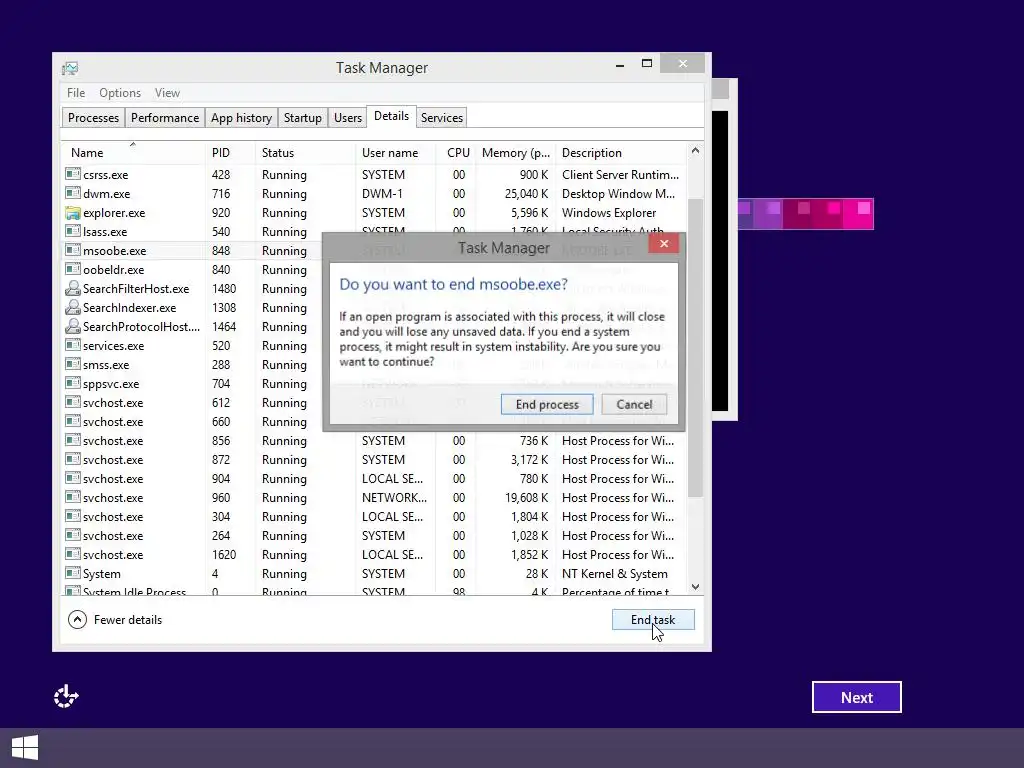
Task: Click the scrollbar down arrow
Action: pyautogui.click(x=696, y=587)
